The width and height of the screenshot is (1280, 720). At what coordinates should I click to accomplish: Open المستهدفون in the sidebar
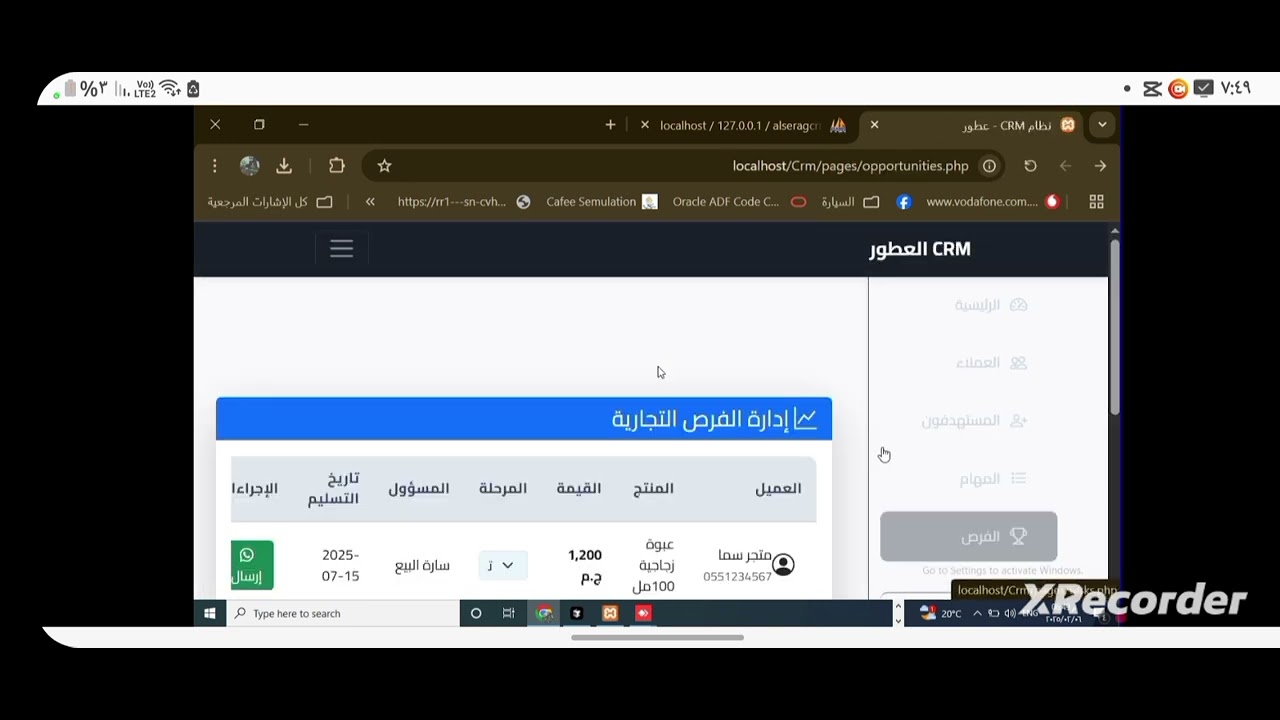974,421
